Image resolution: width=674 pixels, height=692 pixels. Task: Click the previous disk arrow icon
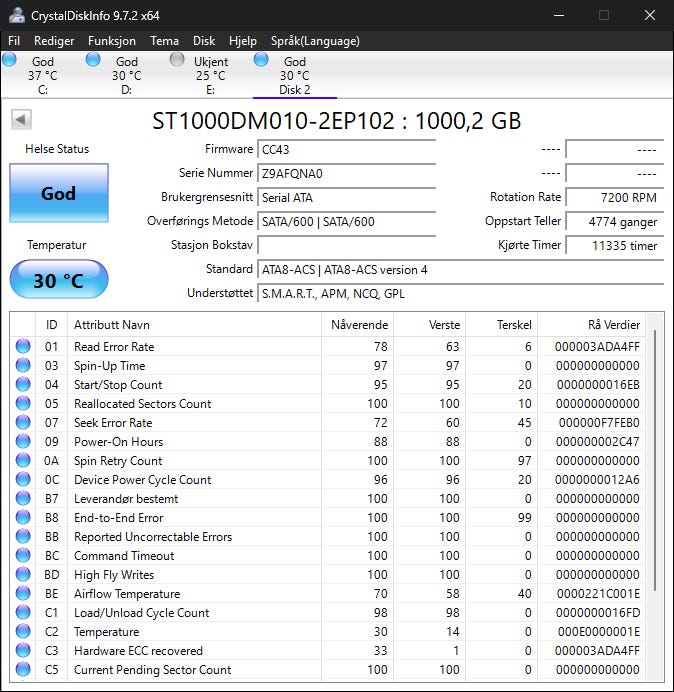21,120
